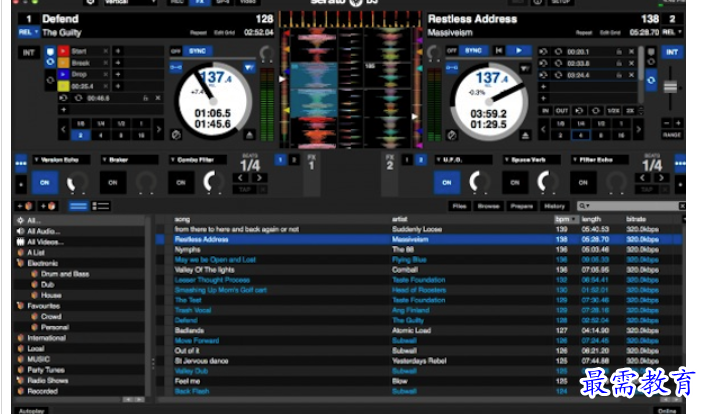Click the library search field

634,206
